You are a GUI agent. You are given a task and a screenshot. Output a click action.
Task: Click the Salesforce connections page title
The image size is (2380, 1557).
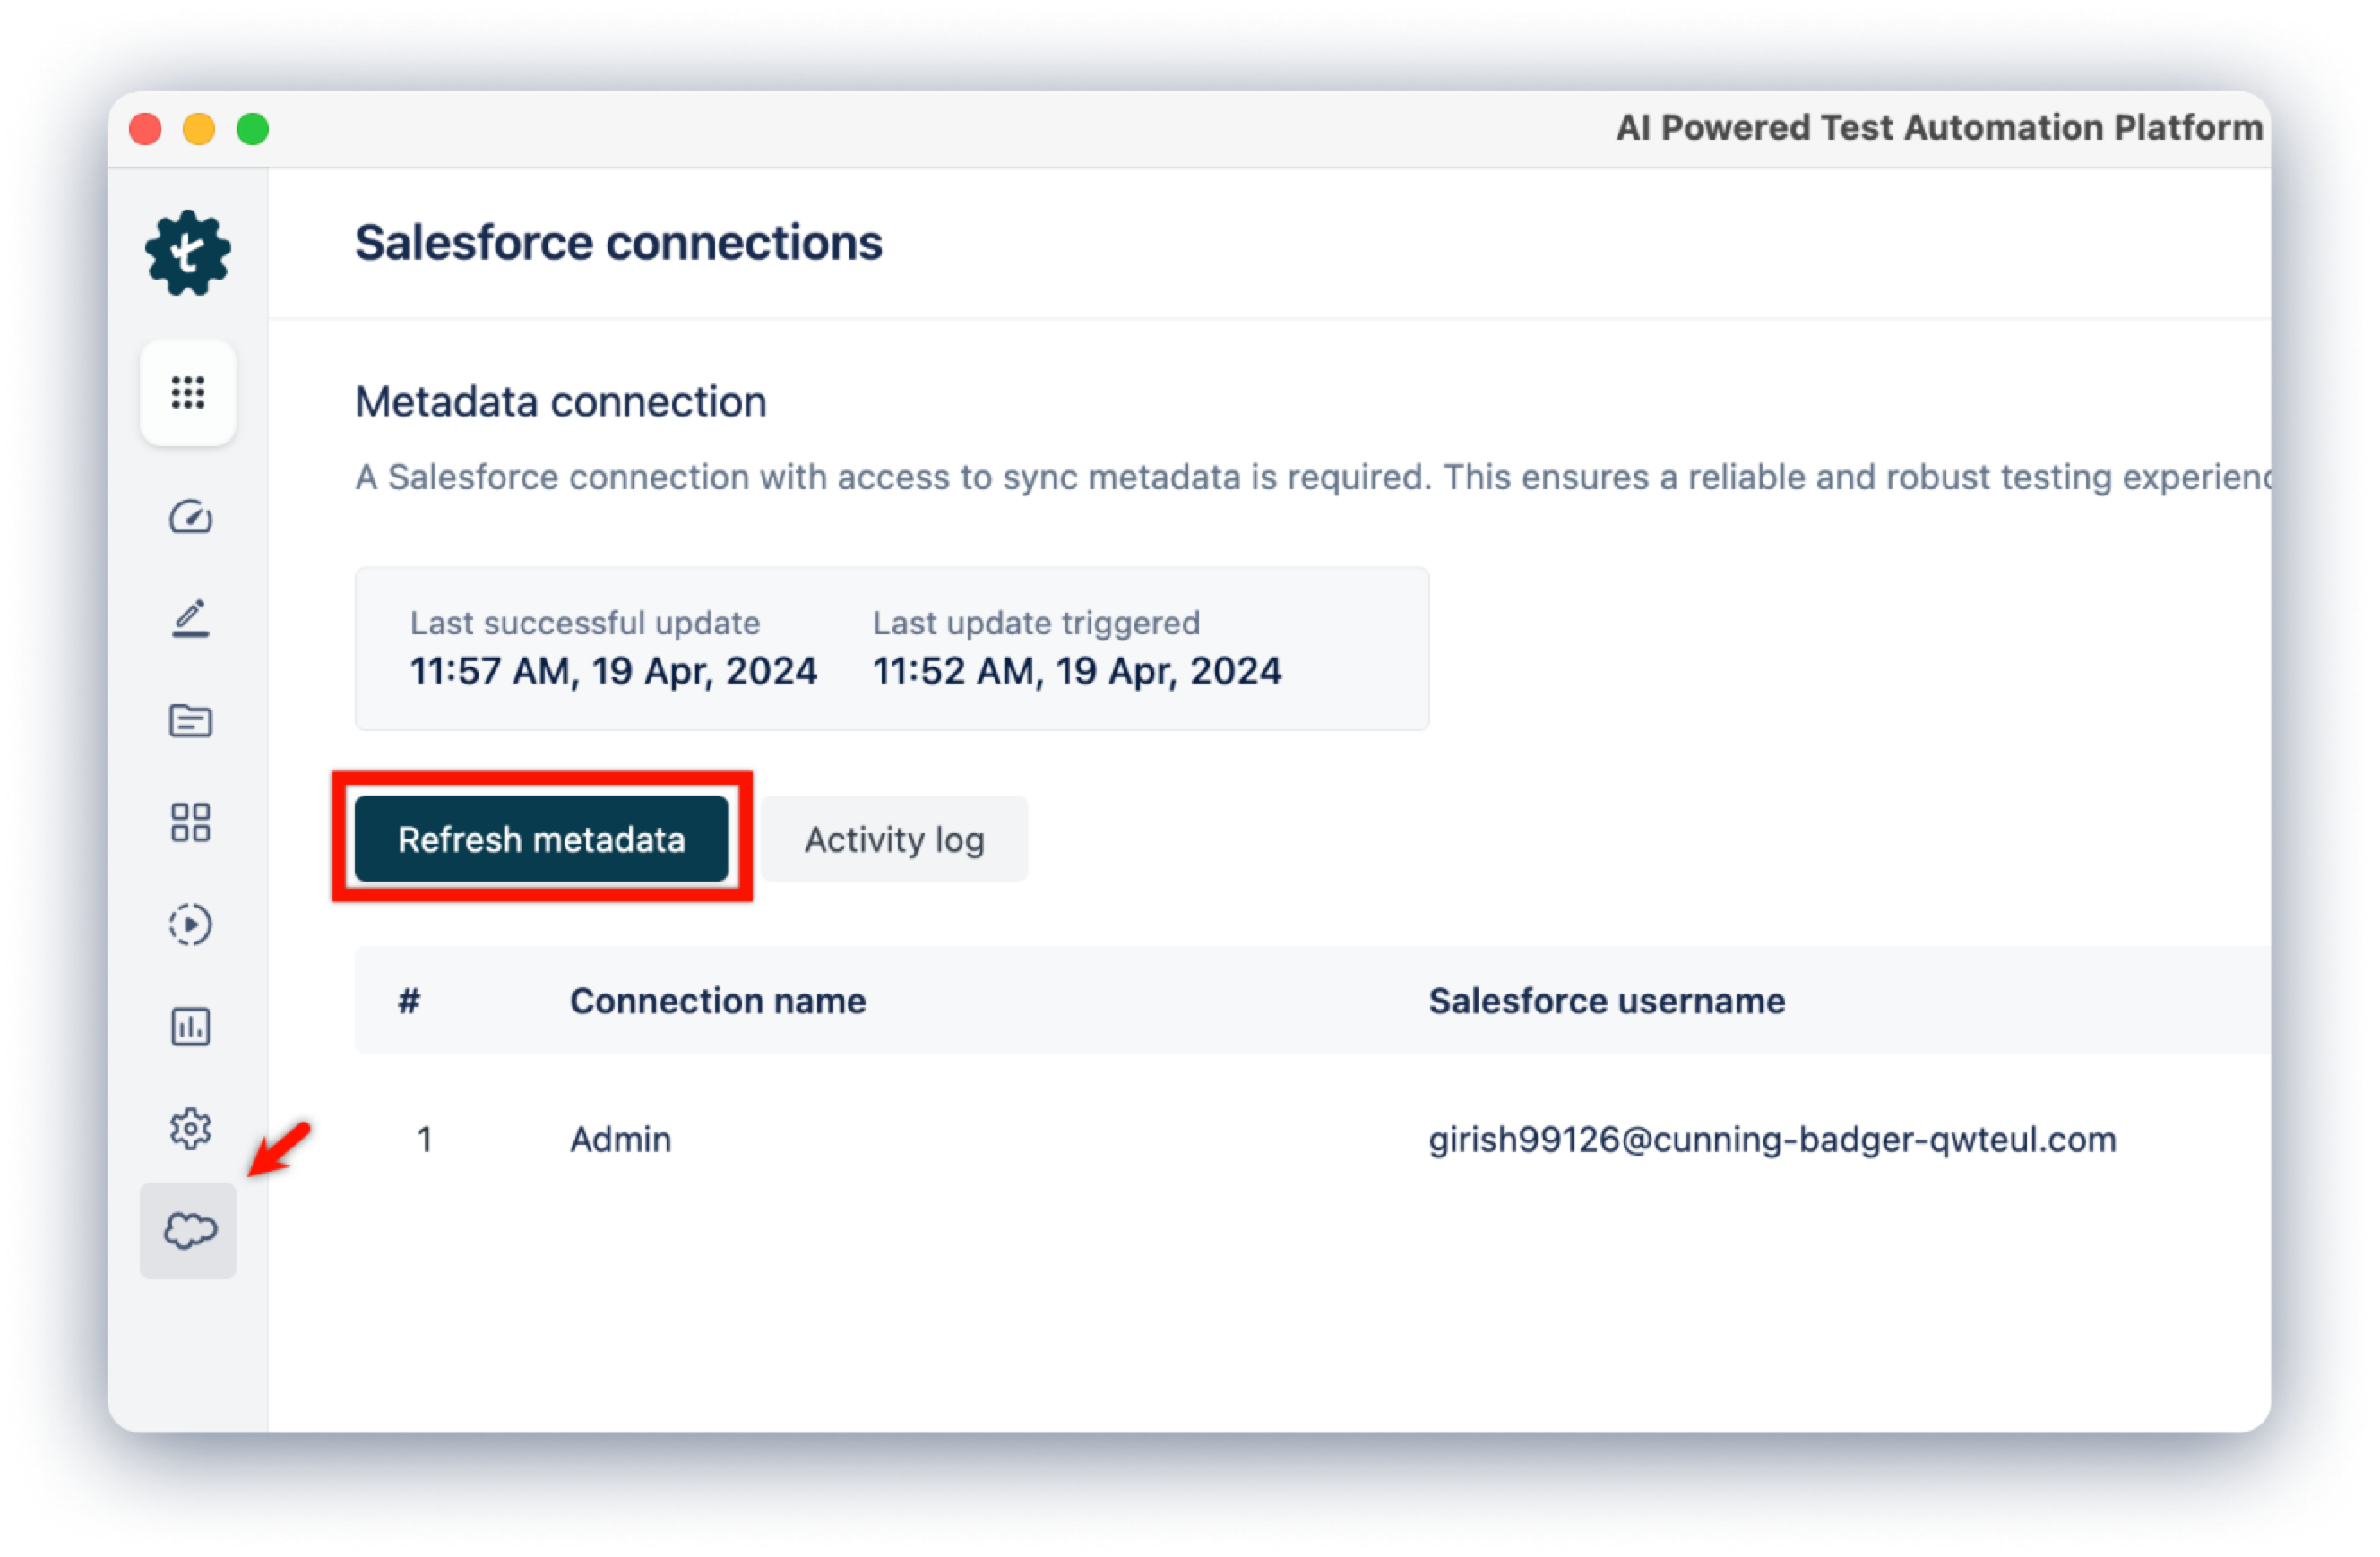click(x=619, y=243)
